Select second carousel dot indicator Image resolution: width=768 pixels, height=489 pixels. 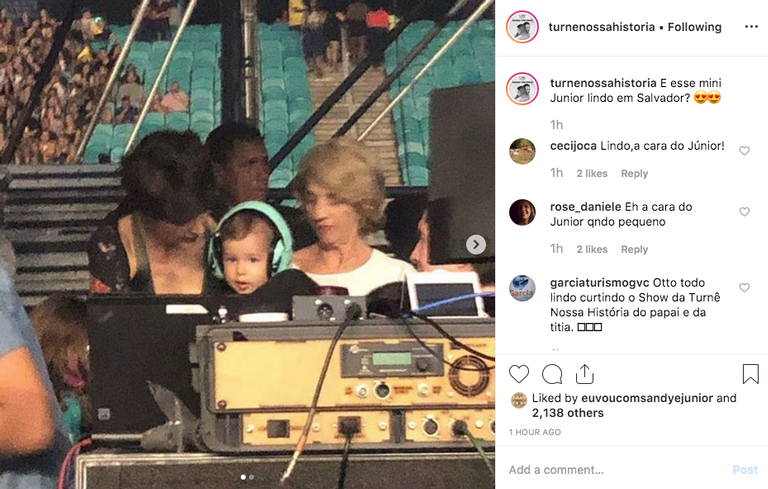pos(252,477)
